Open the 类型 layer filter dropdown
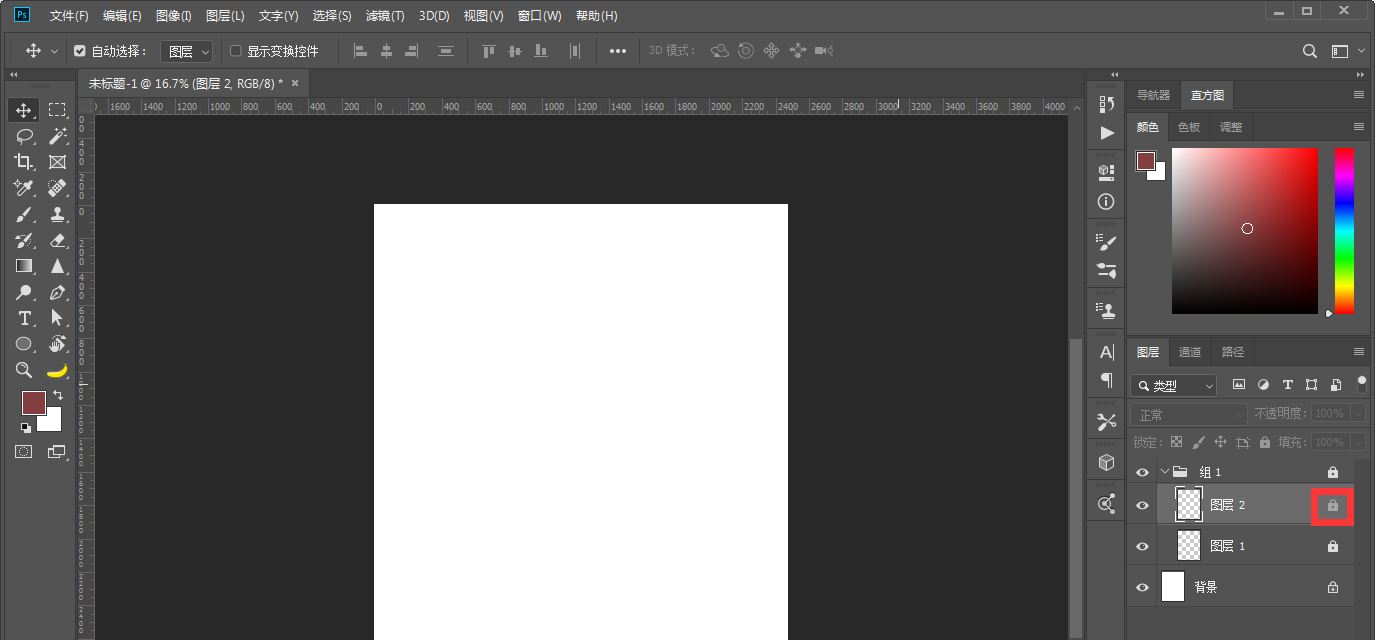Screen dimensions: 1375x640 tap(1174, 385)
